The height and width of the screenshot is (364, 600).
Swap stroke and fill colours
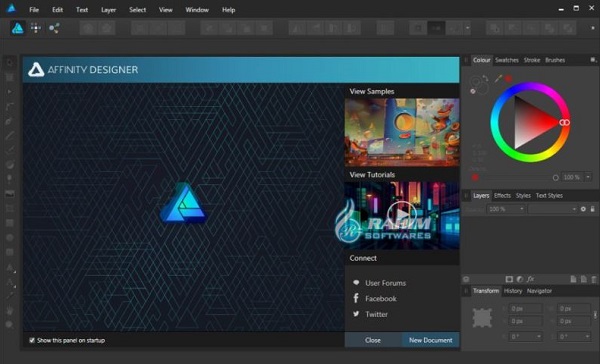(x=485, y=78)
